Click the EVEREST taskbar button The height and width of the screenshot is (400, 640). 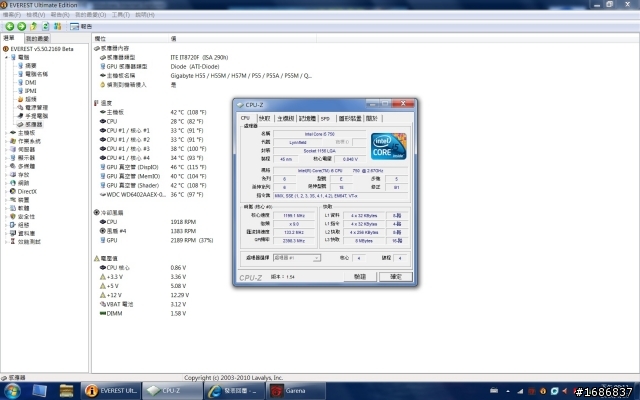click(x=111, y=391)
